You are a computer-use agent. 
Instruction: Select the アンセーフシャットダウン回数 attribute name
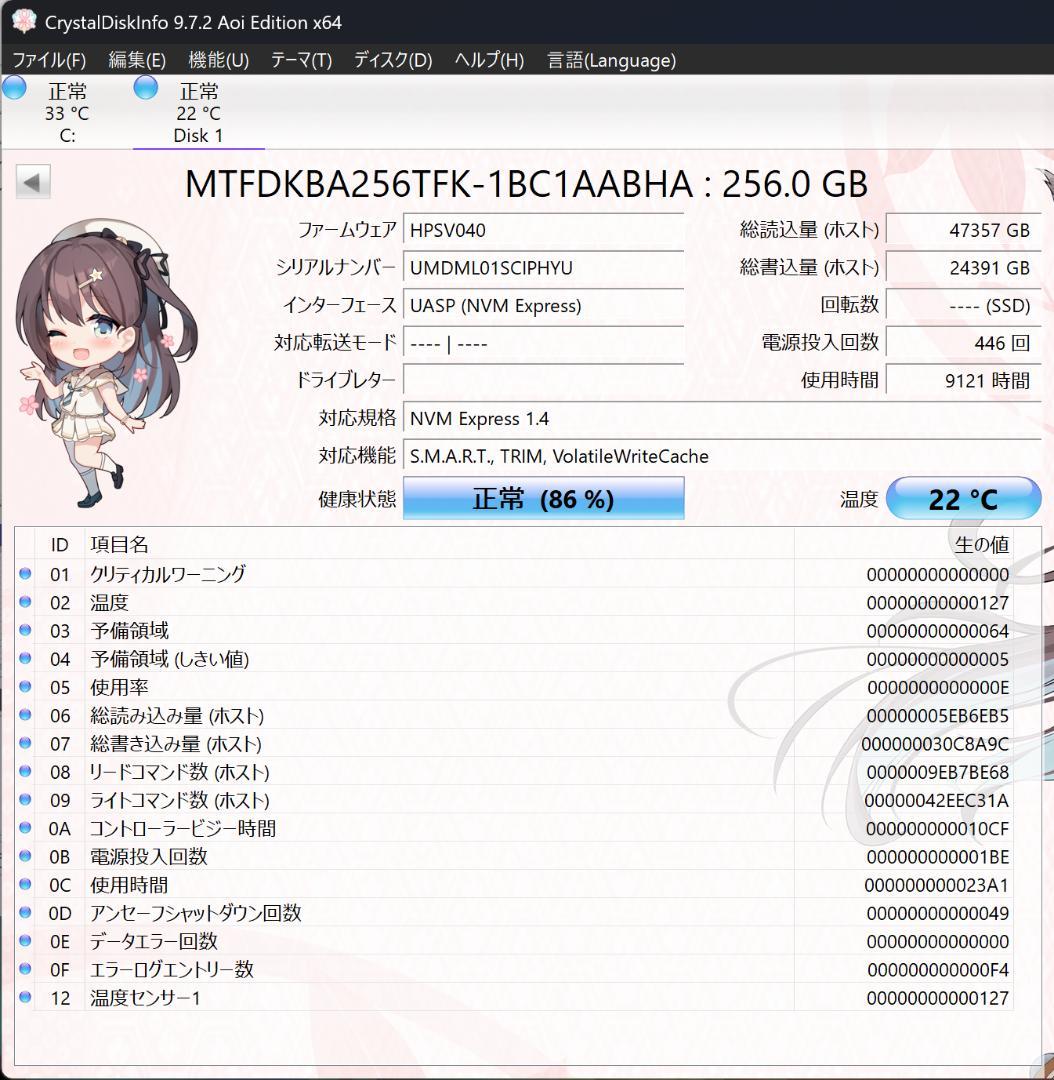click(x=196, y=913)
